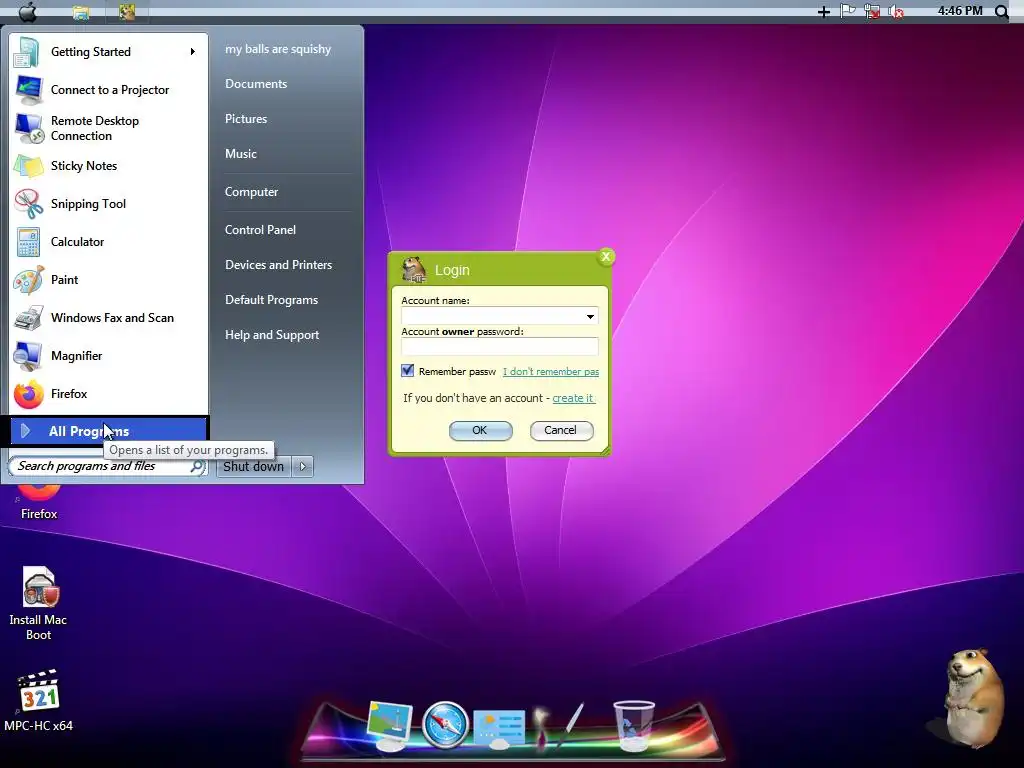Image resolution: width=1024 pixels, height=768 pixels.
Task: Click the muted volume tray icon
Action: (897, 12)
